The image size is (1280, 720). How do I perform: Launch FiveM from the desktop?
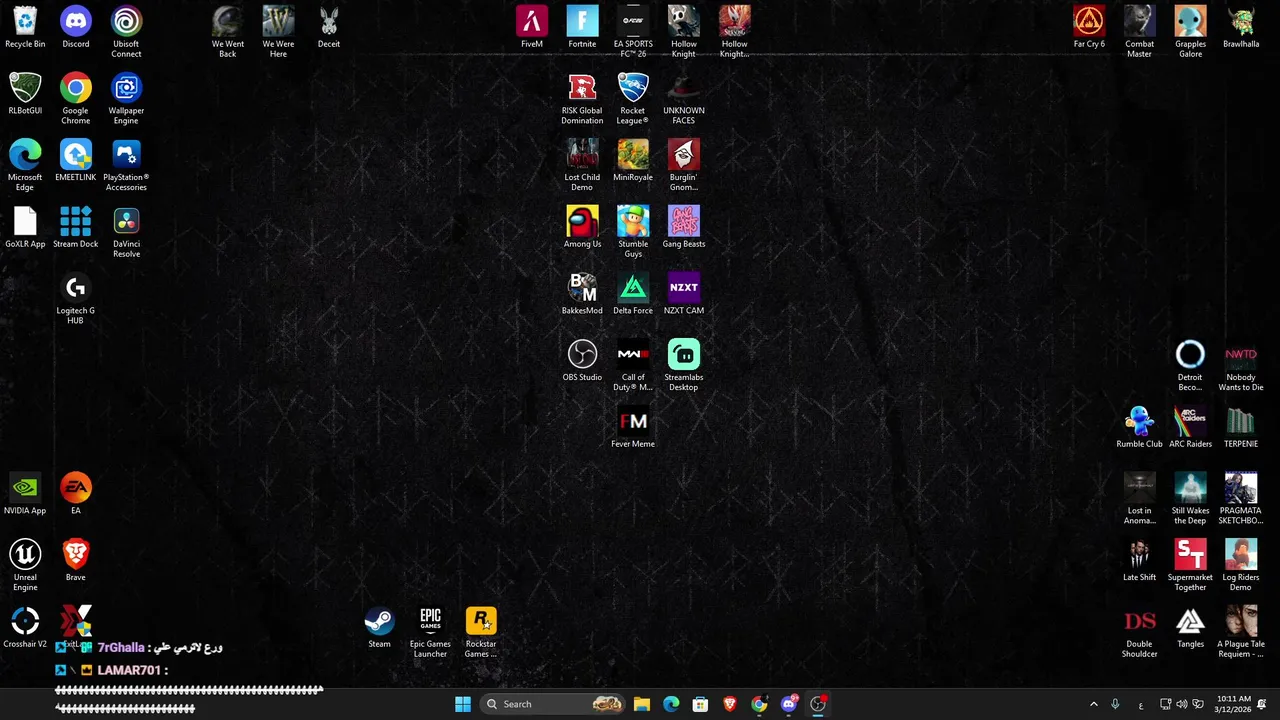coord(532,27)
